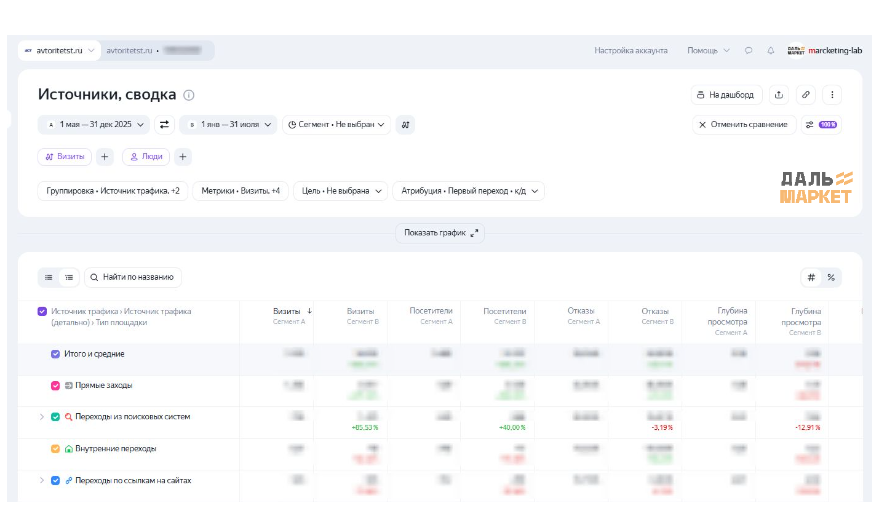Click the info icon next to Источники, сводка
This screenshot has width=877, height=522.
189,95
